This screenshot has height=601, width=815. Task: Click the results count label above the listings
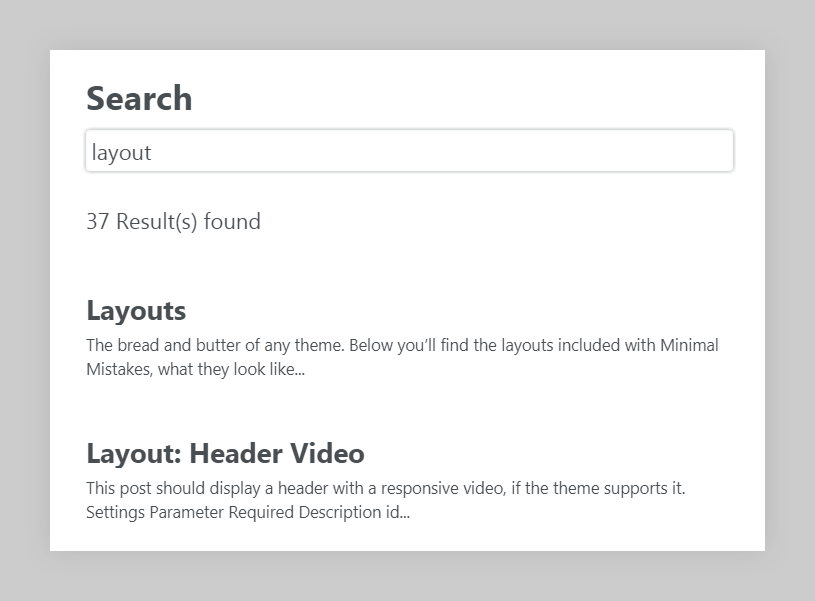pyautogui.click(x=174, y=221)
